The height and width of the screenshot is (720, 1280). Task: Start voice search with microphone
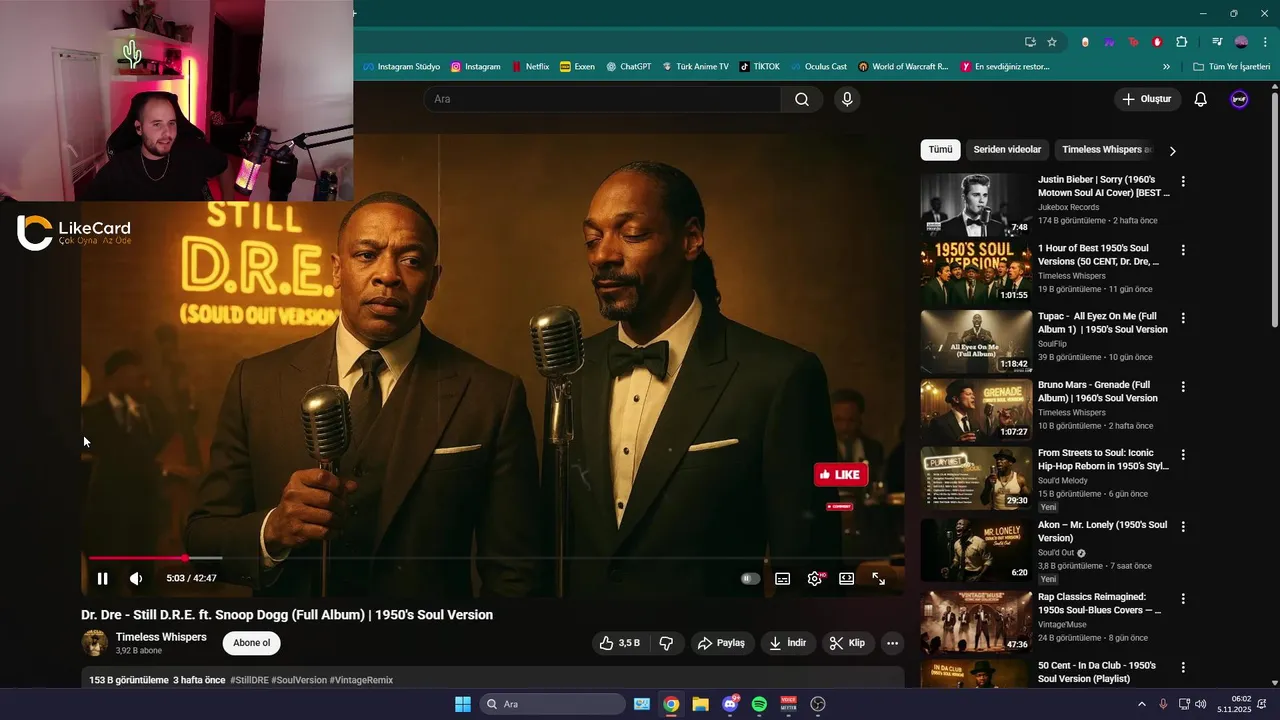pyautogui.click(x=847, y=99)
